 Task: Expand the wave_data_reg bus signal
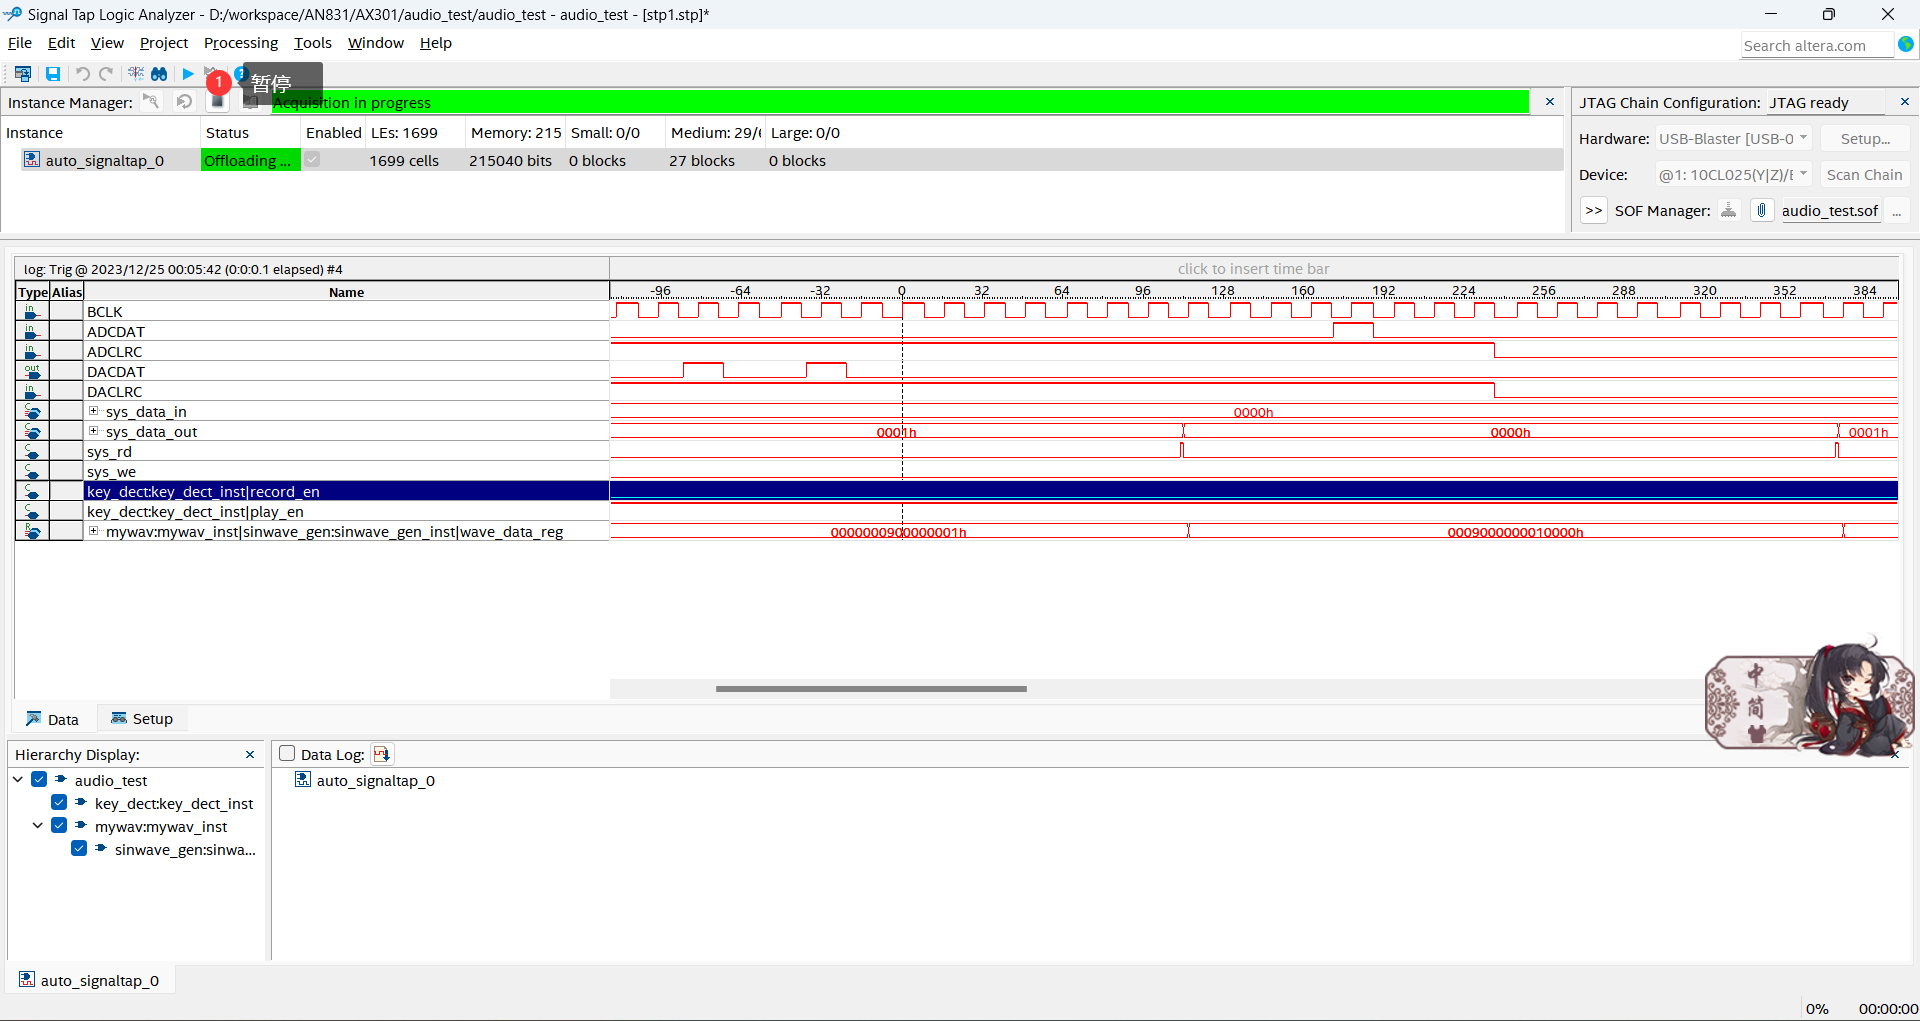tap(94, 531)
